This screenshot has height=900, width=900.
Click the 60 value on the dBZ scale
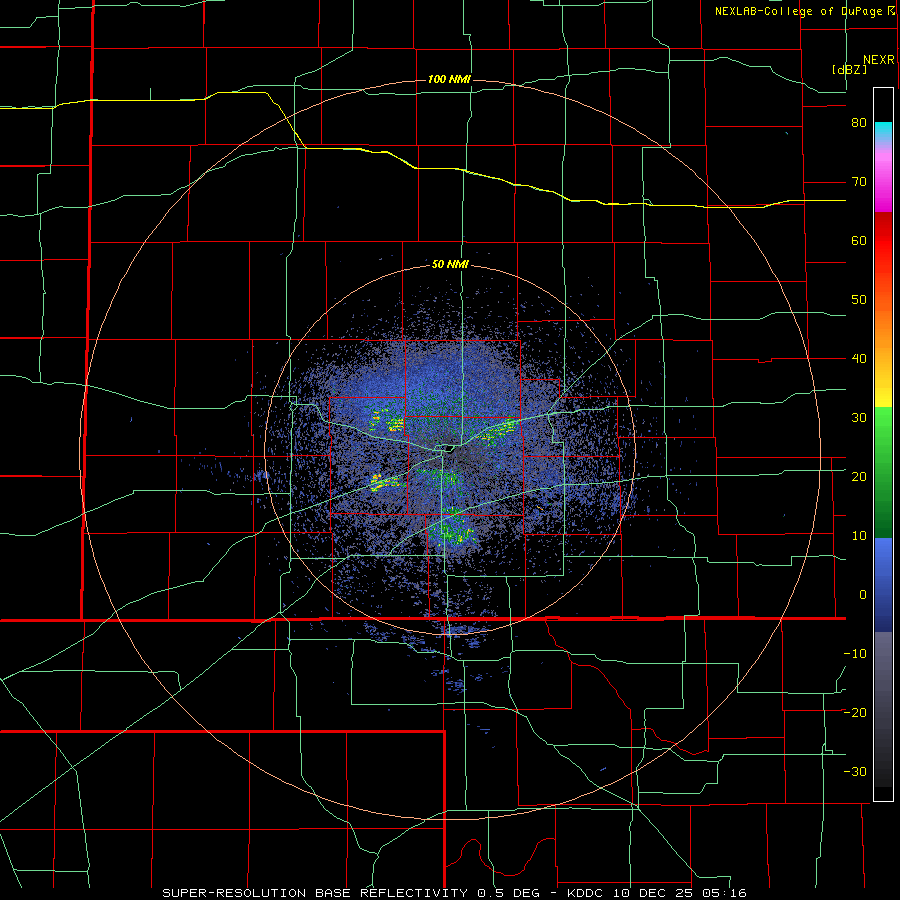pos(859,240)
